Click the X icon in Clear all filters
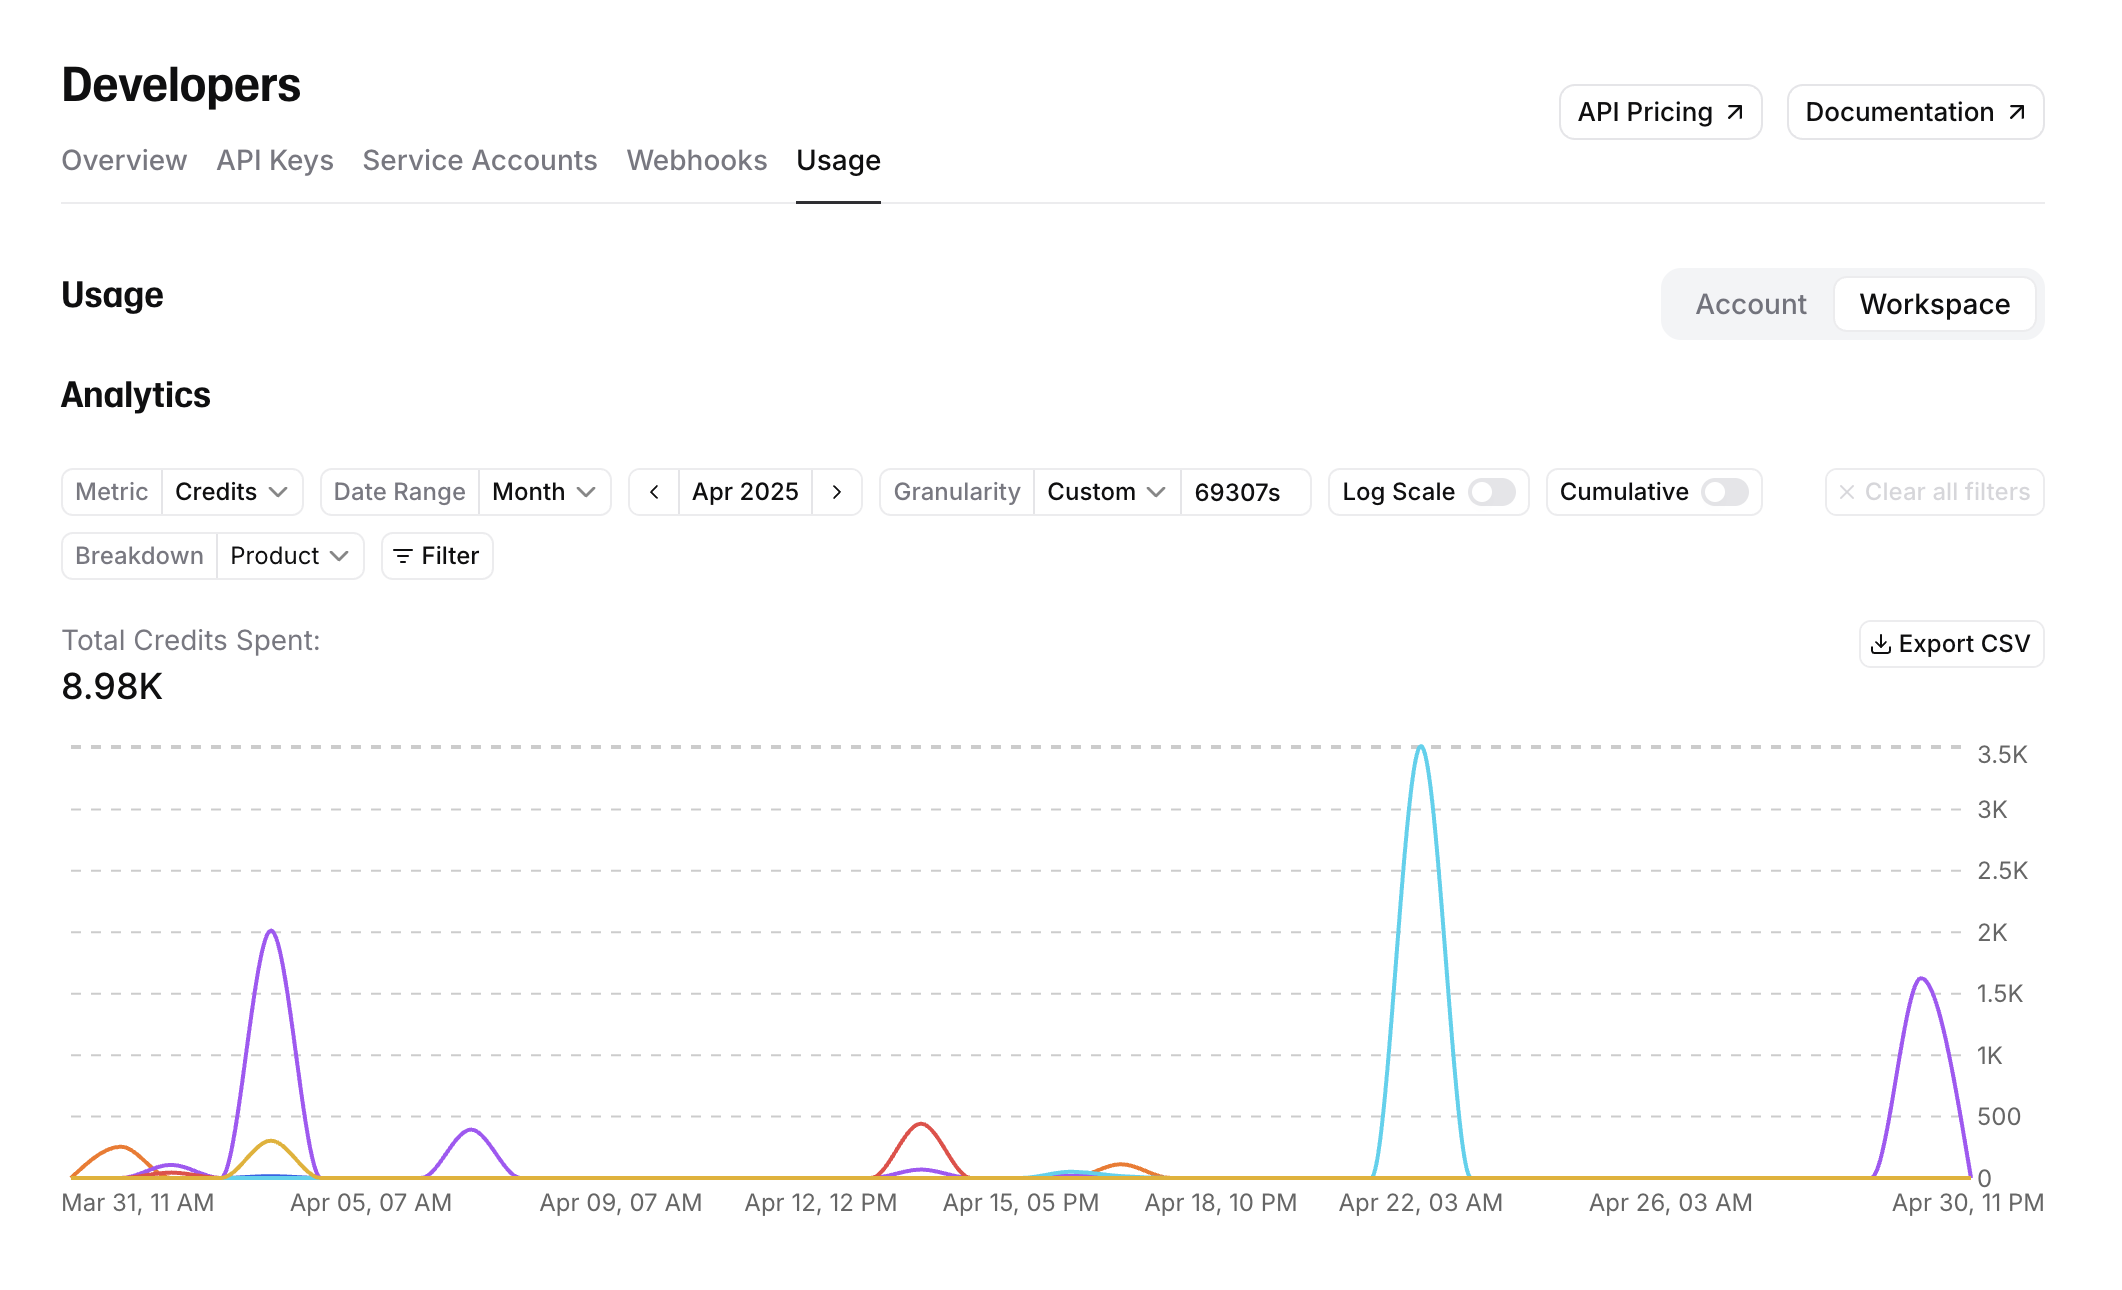Image resolution: width=2122 pixels, height=1290 pixels. point(1846,491)
